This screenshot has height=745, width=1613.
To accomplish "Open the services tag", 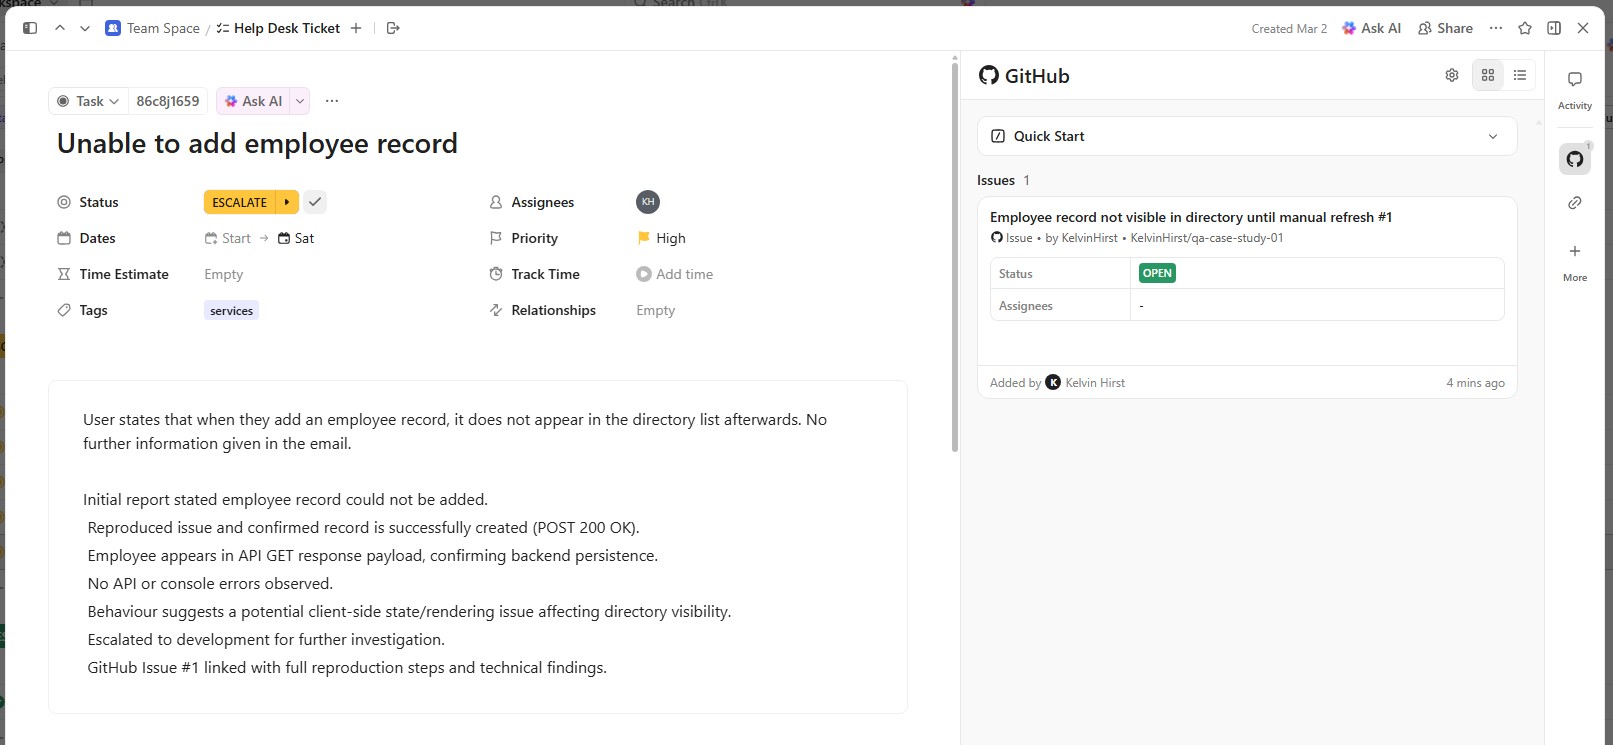I will click(x=231, y=311).
